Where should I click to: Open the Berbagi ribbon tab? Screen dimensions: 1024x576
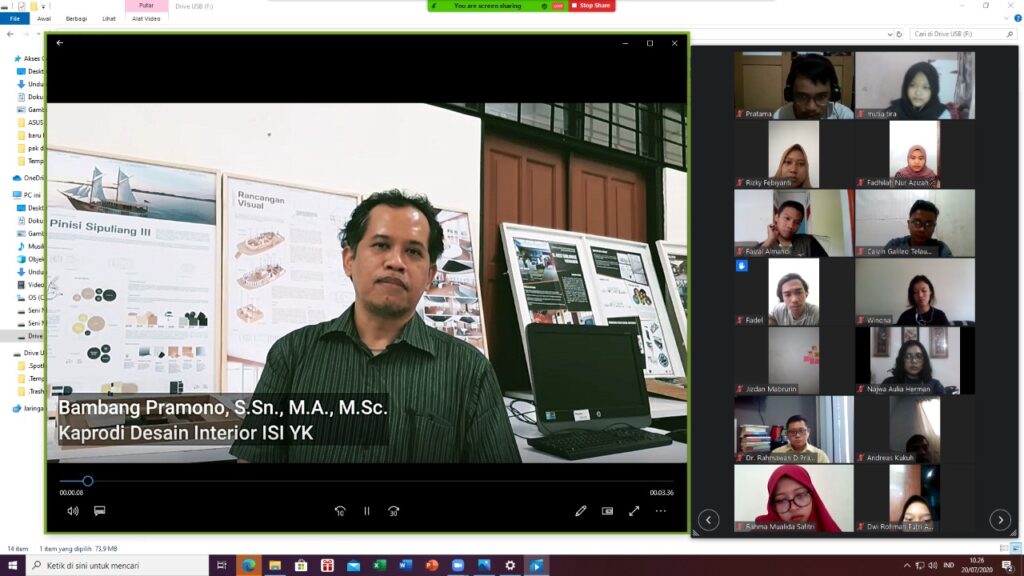[76, 19]
